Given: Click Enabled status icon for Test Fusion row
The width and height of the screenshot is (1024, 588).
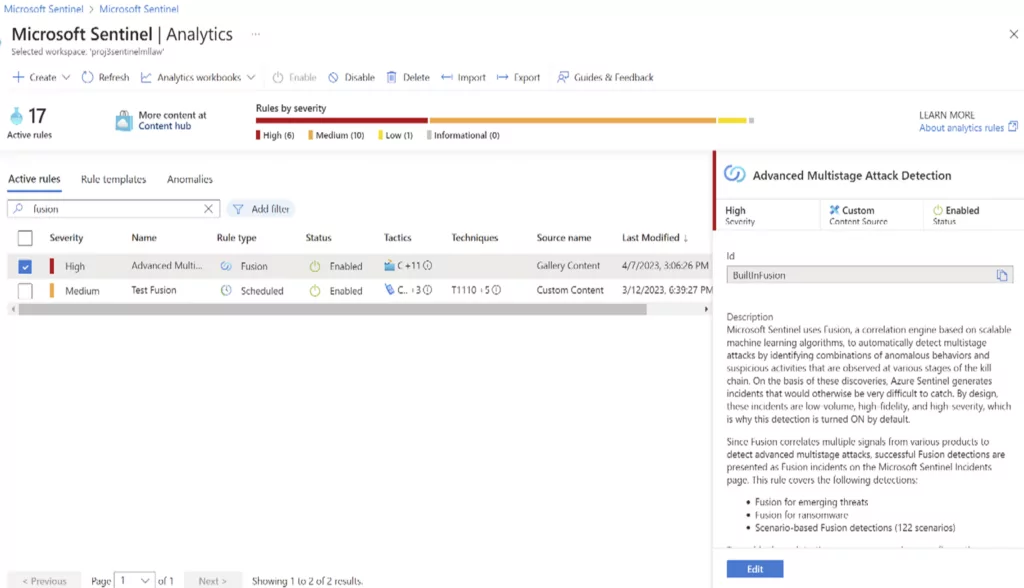Looking at the screenshot, I should pos(315,290).
